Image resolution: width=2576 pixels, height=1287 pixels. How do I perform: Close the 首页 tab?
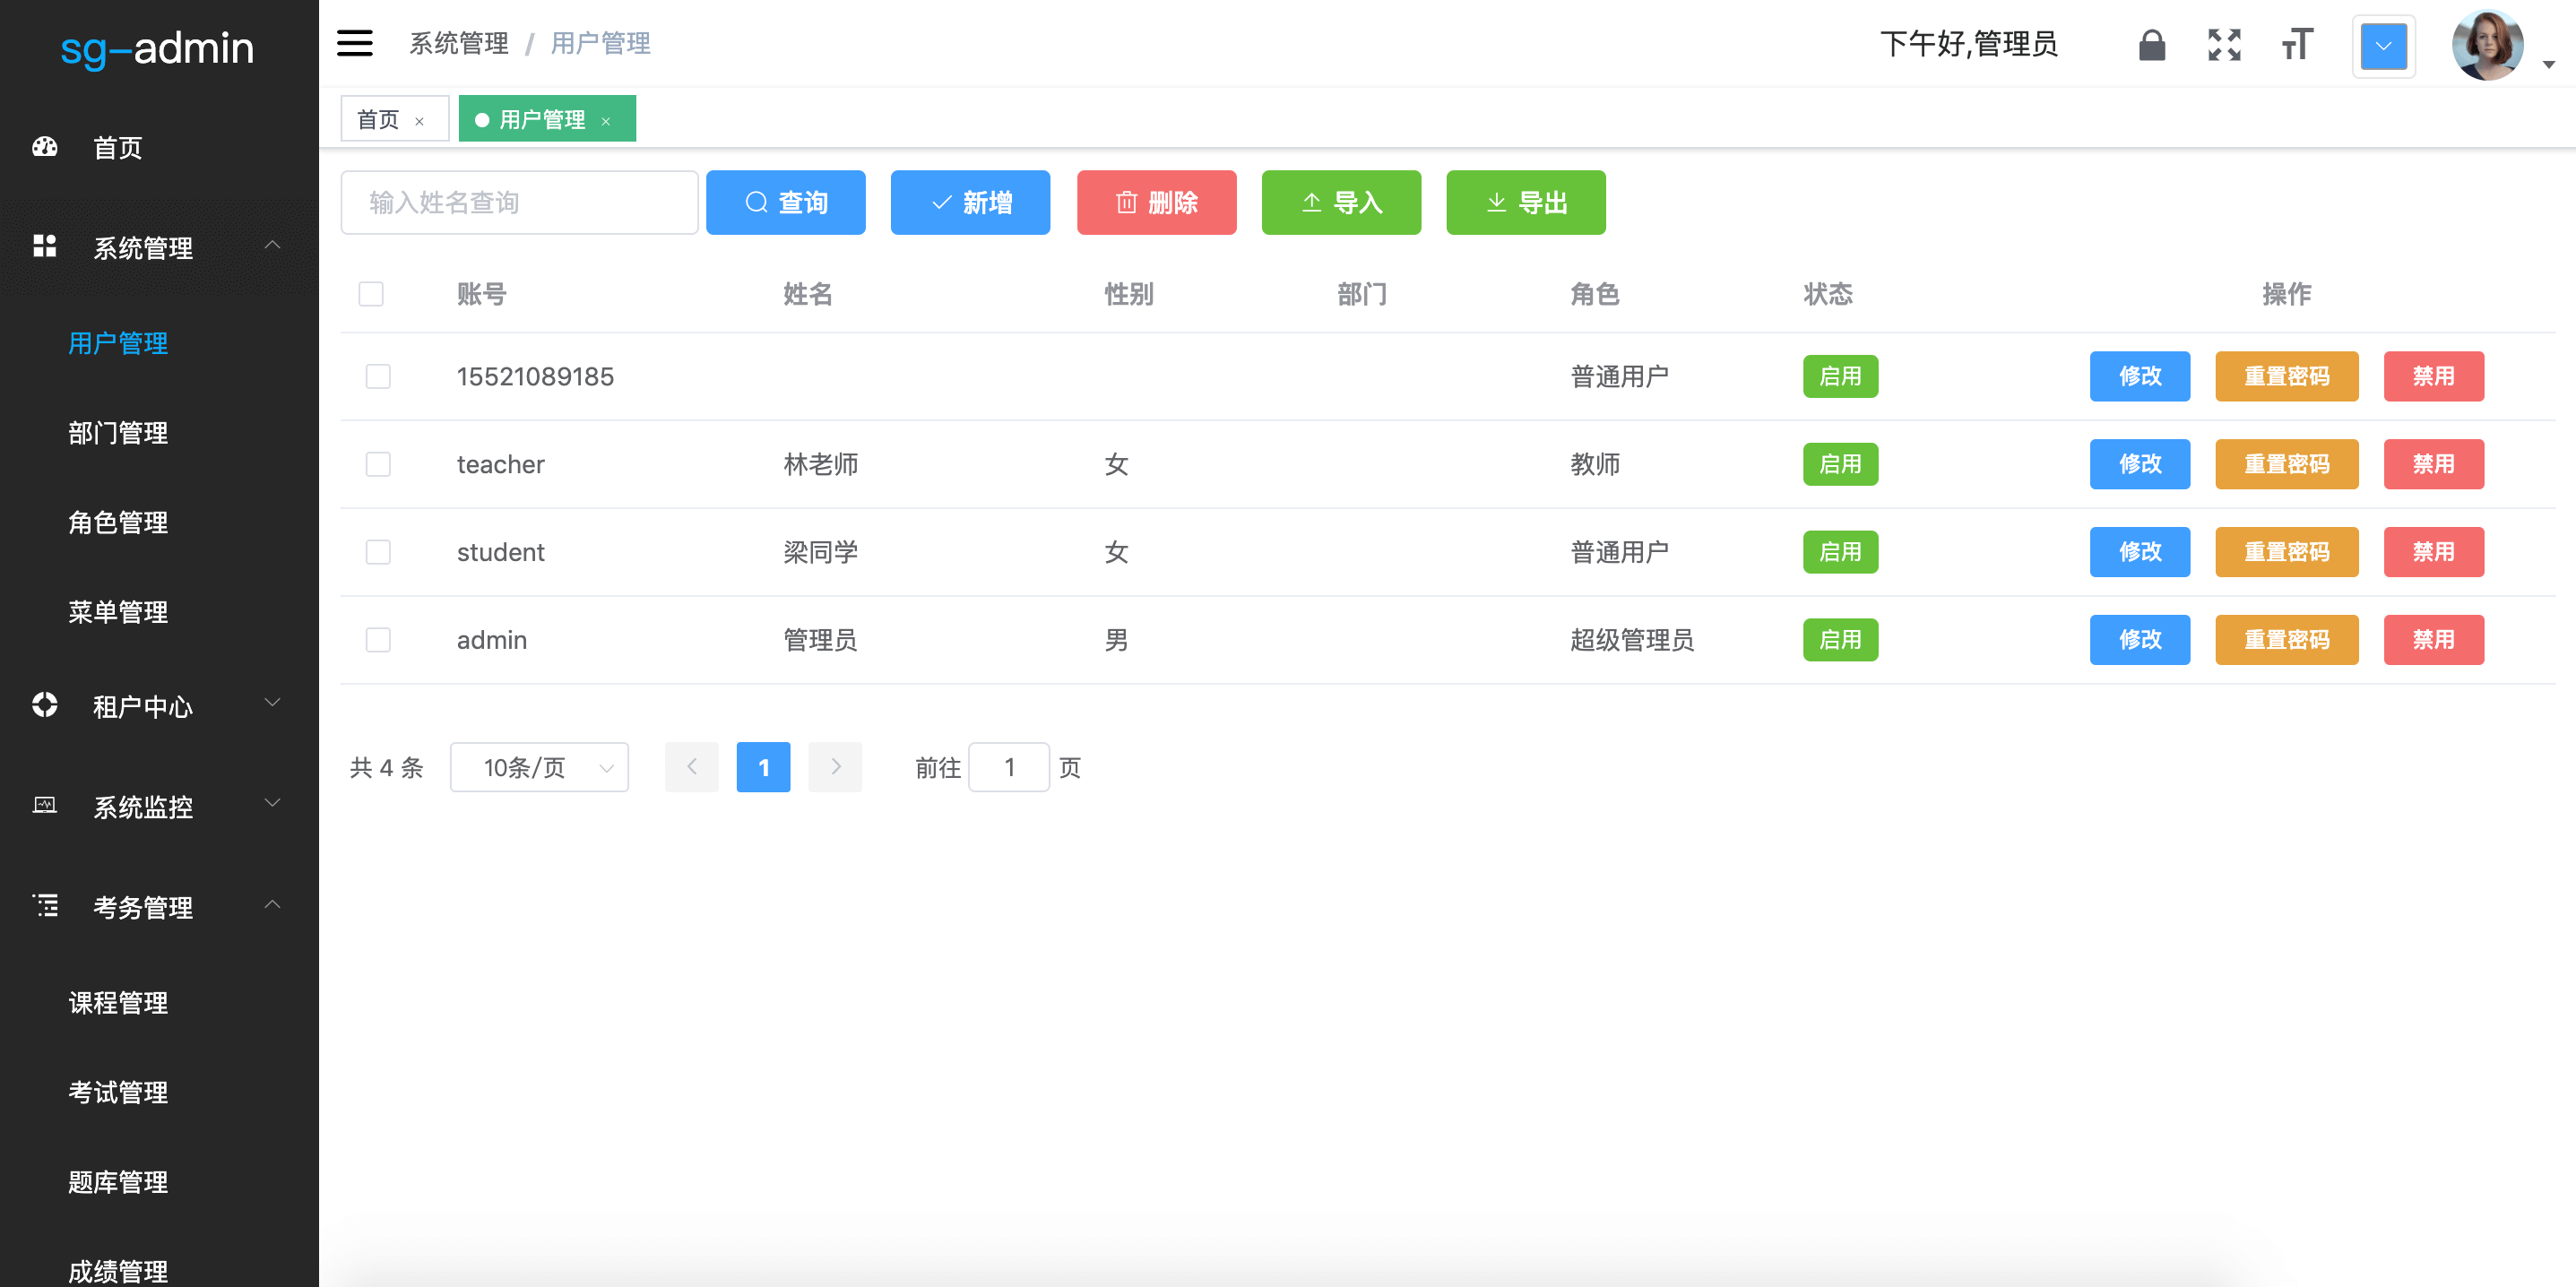420,121
